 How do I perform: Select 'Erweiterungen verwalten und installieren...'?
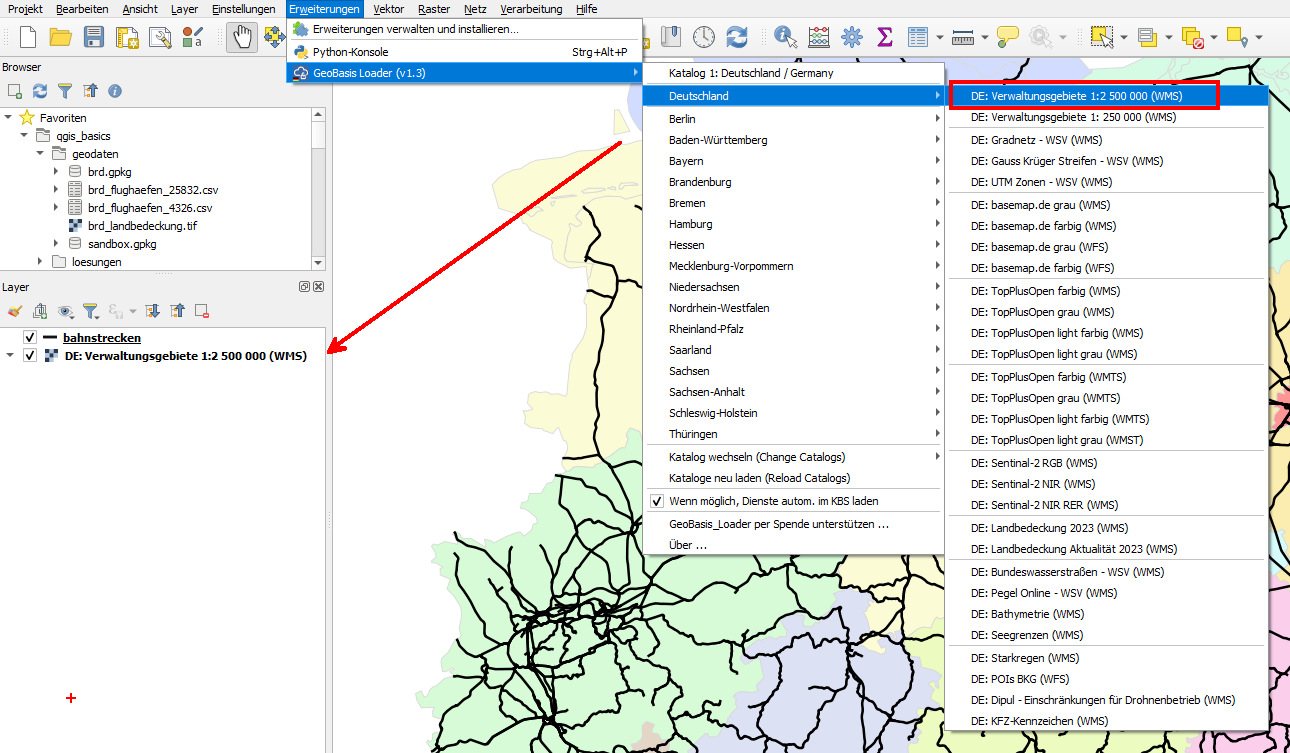coord(464,29)
